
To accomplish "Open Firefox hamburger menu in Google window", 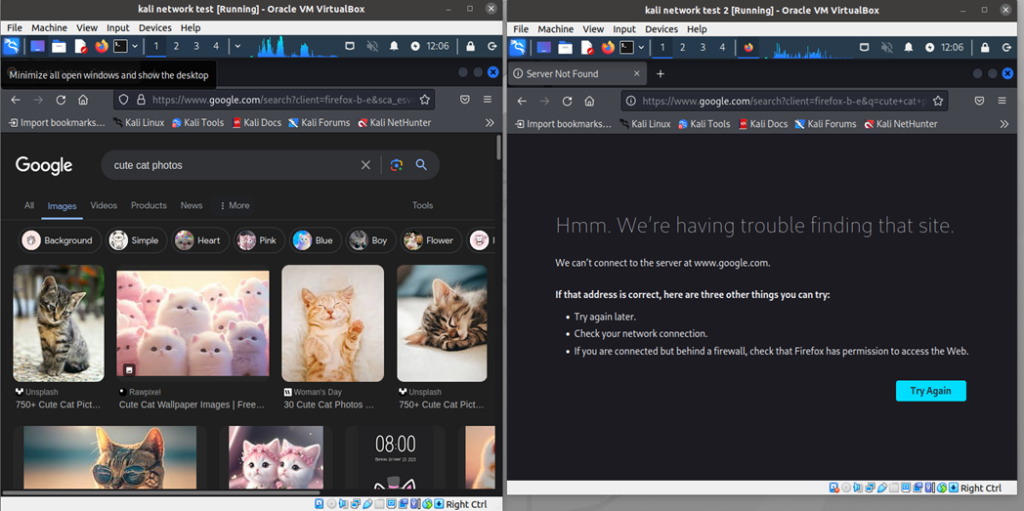I will point(488,100).
